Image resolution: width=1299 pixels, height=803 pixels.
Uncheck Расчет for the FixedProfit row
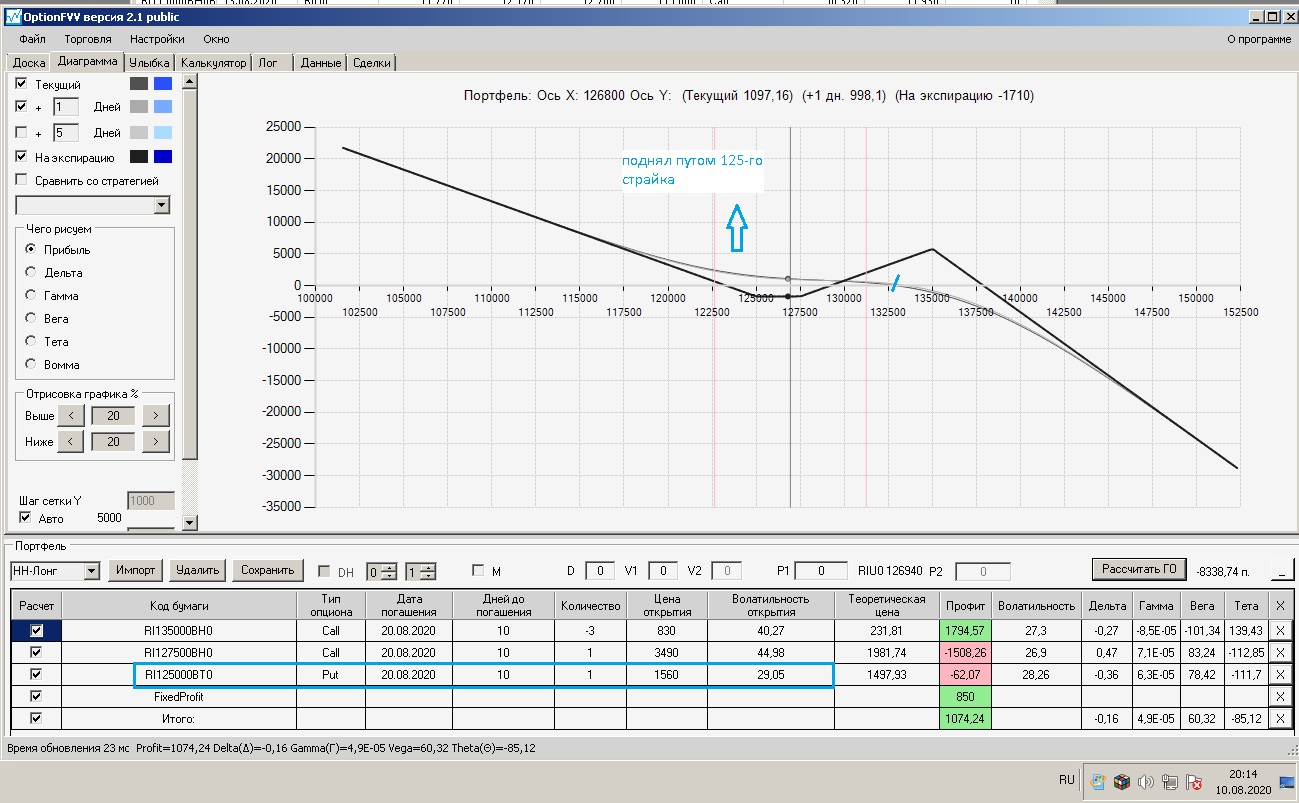pos(37,697)
